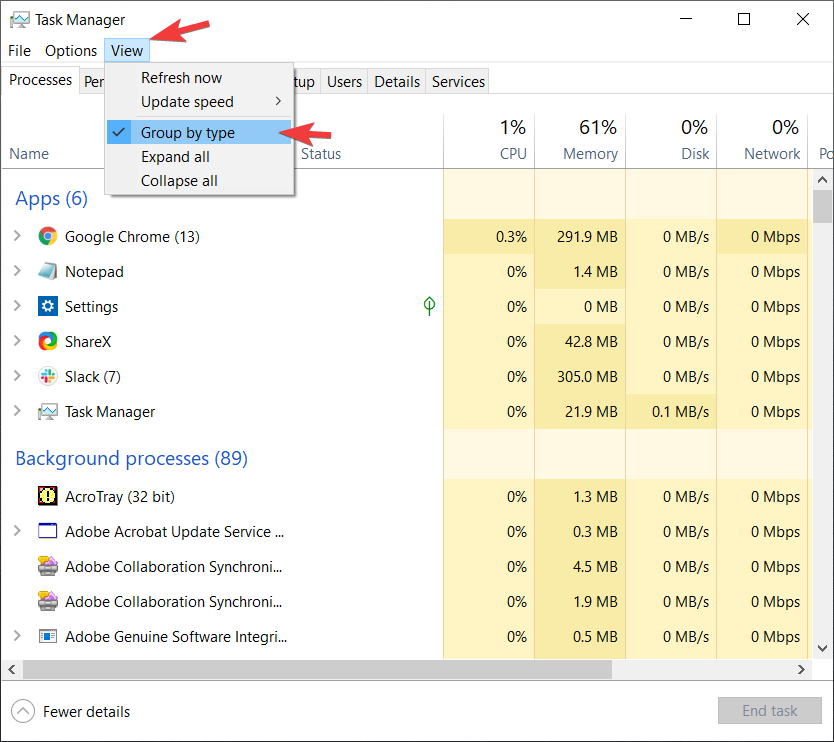
Task: Sort by the Disk column header
Action: pyautogui.click(x=671, y=141)
